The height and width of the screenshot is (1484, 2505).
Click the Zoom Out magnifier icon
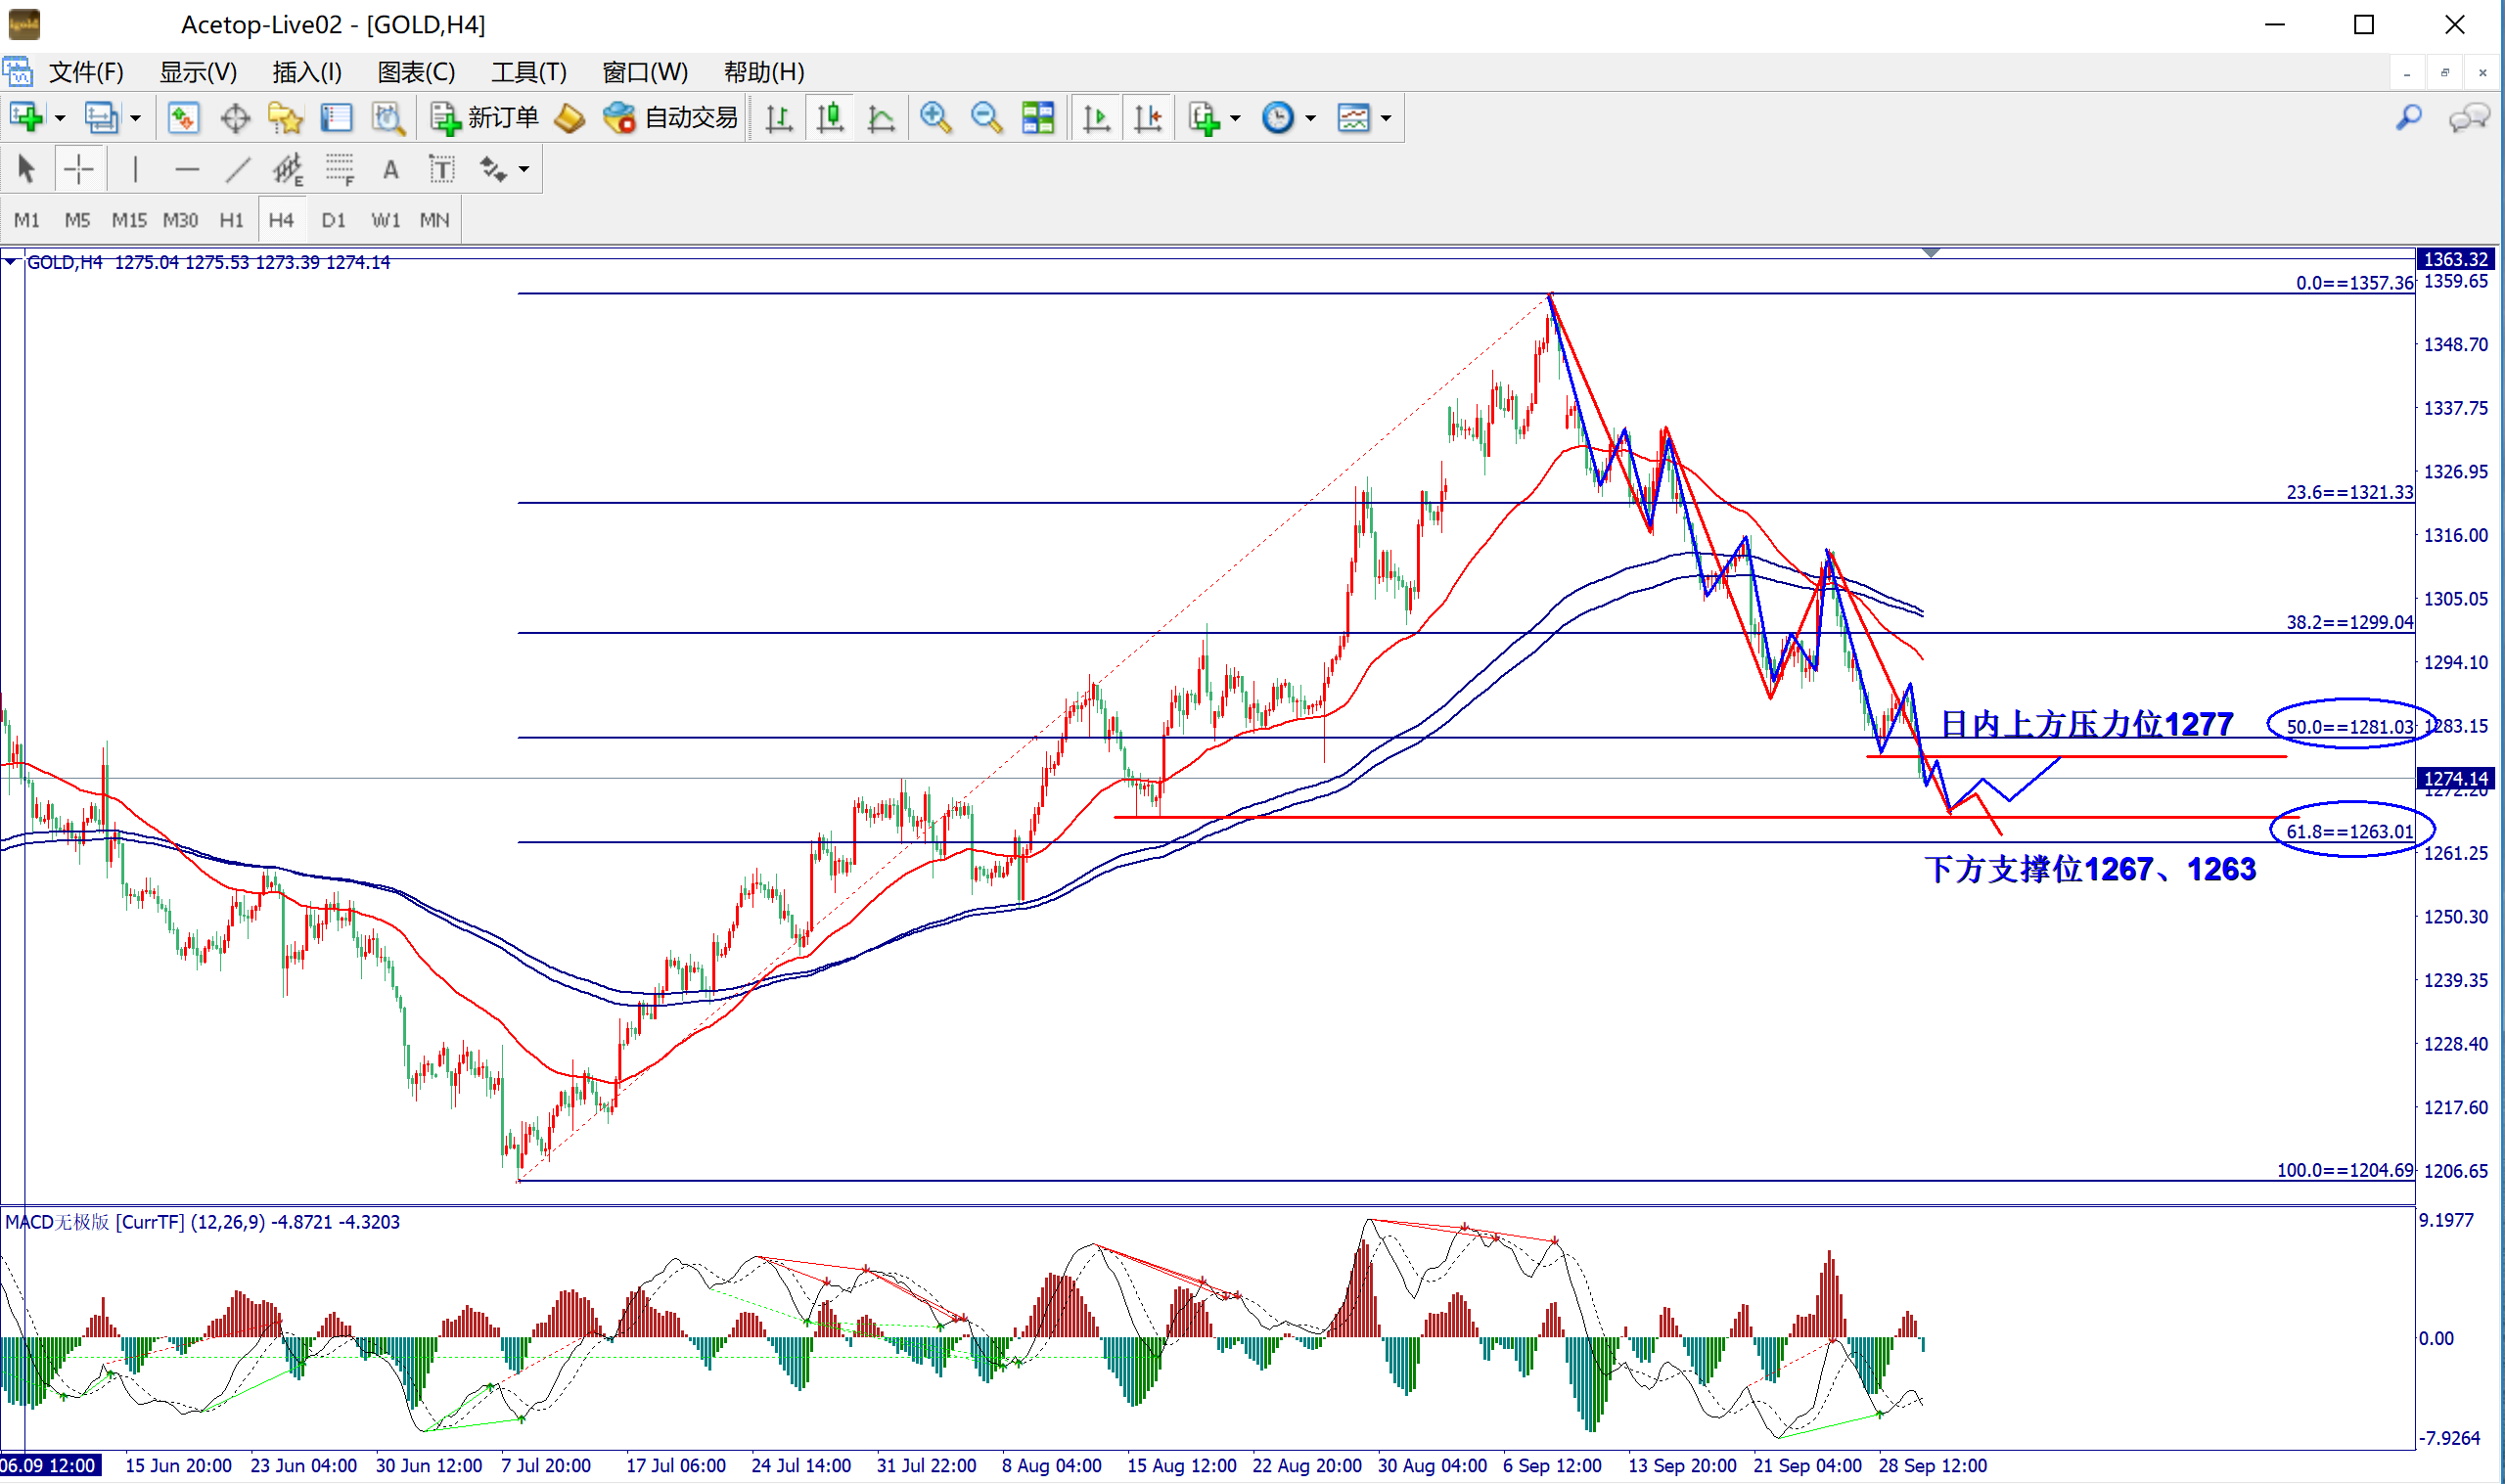(x=986, y=118)
